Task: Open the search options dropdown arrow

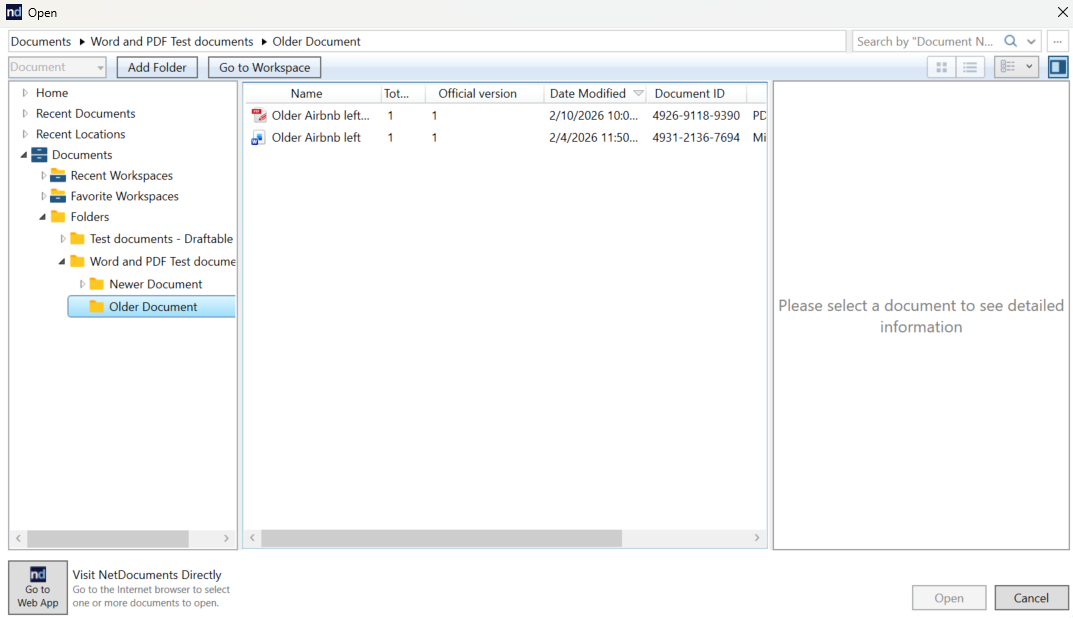Action: [1031, 42]
